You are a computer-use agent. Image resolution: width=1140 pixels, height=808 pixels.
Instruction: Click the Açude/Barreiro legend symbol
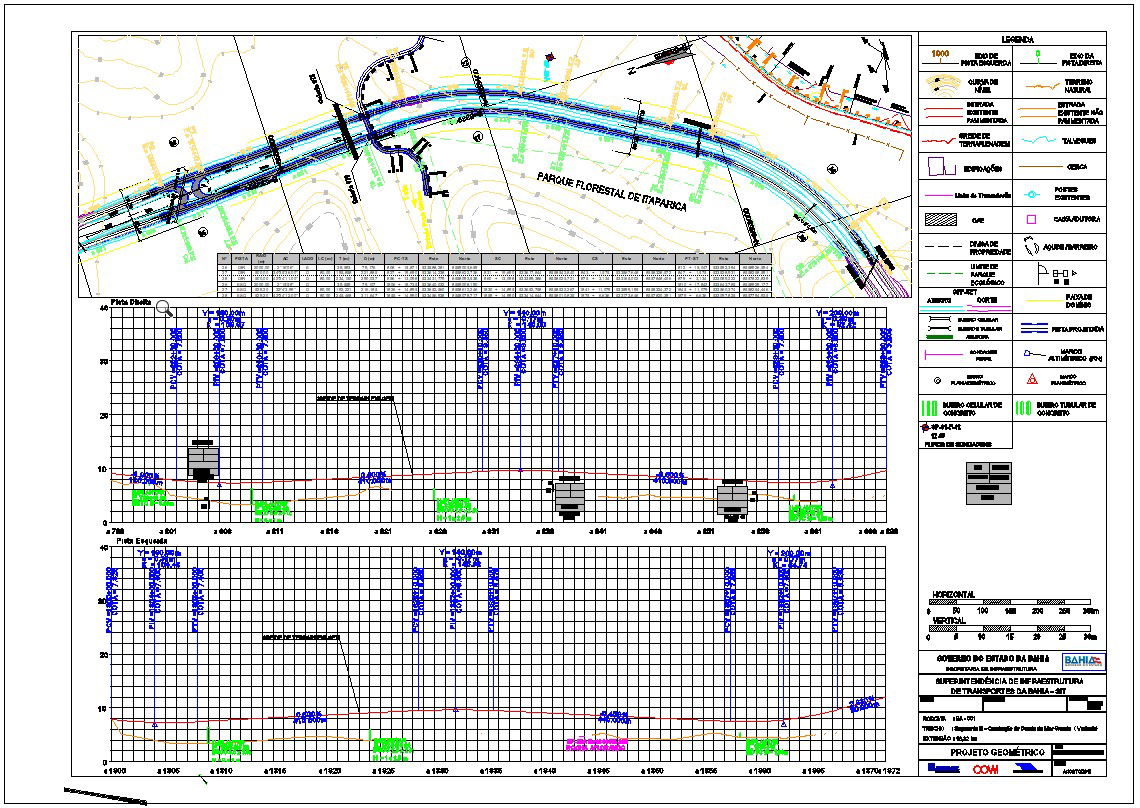1031,246
